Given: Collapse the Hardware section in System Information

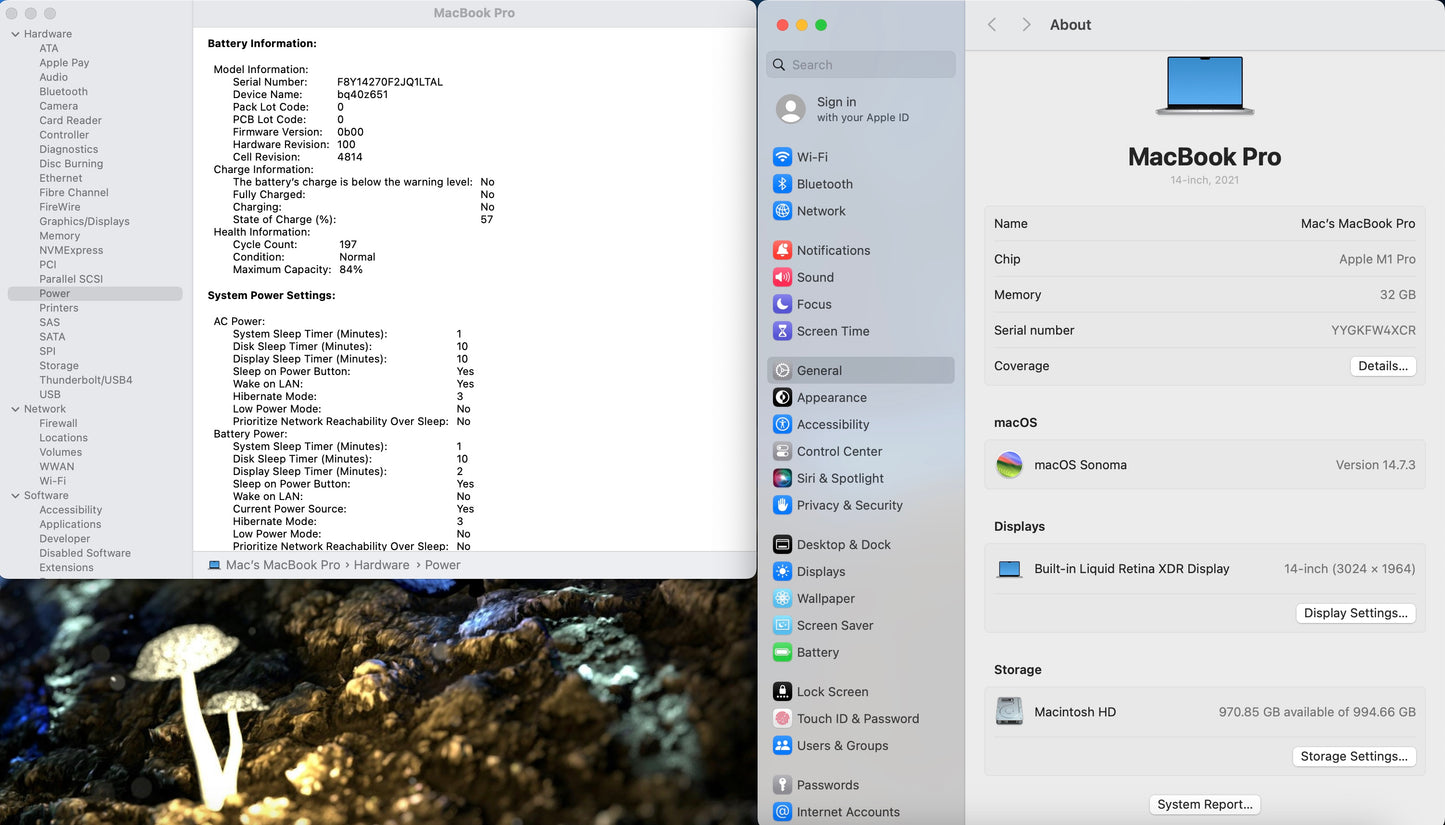Looking at the screenshot, I should (x=15, y=34).
